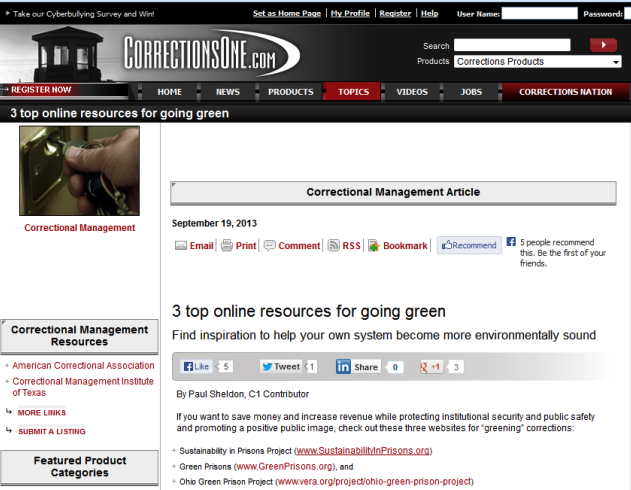
Task: Click the Comment speech bubble icon
Action: click(x=270, y=245)
